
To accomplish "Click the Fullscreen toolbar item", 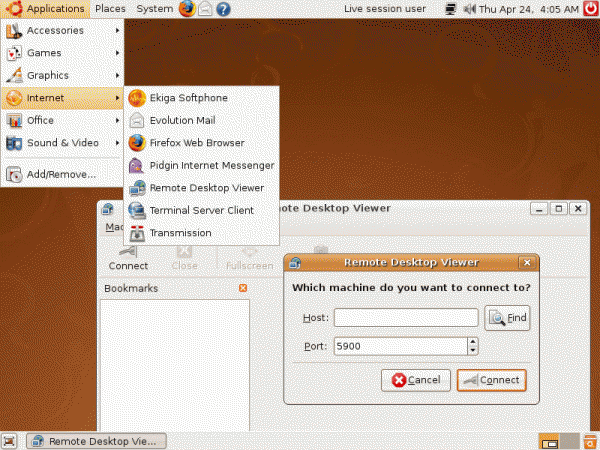I will 249,259.
